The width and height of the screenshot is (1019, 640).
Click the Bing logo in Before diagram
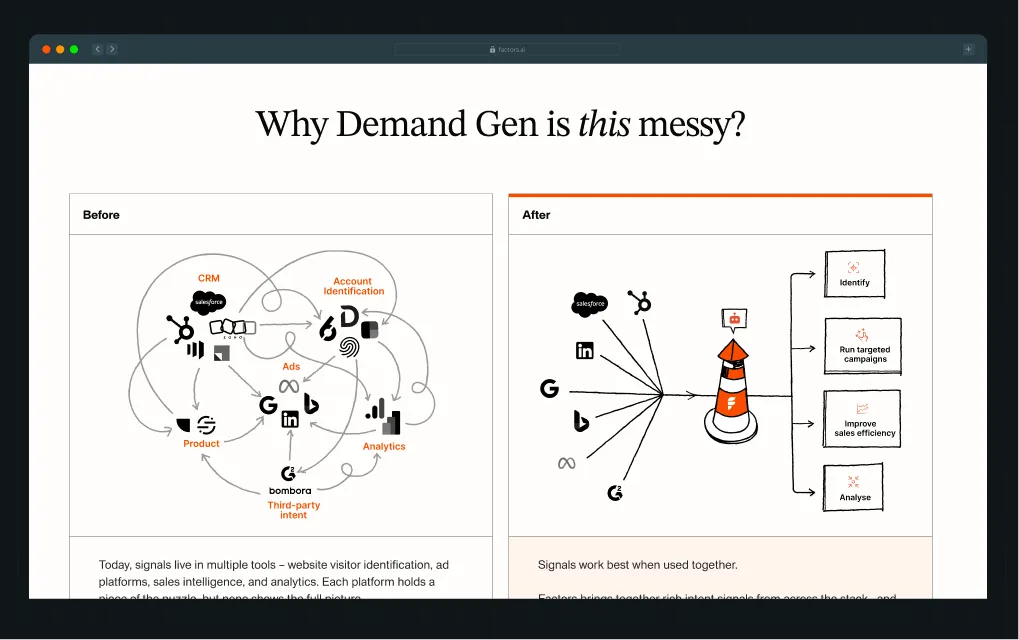(x=311, y=403)
